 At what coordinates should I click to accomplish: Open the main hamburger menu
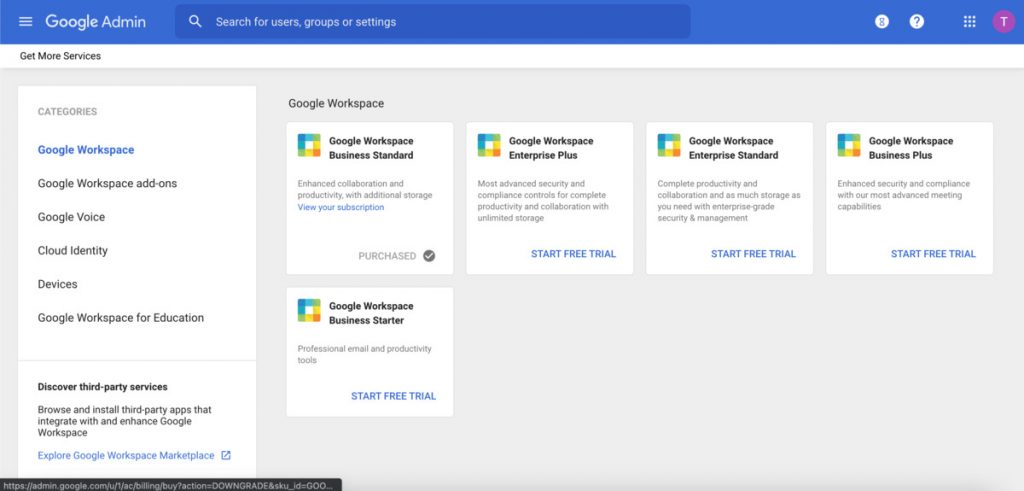pos(25,22)
